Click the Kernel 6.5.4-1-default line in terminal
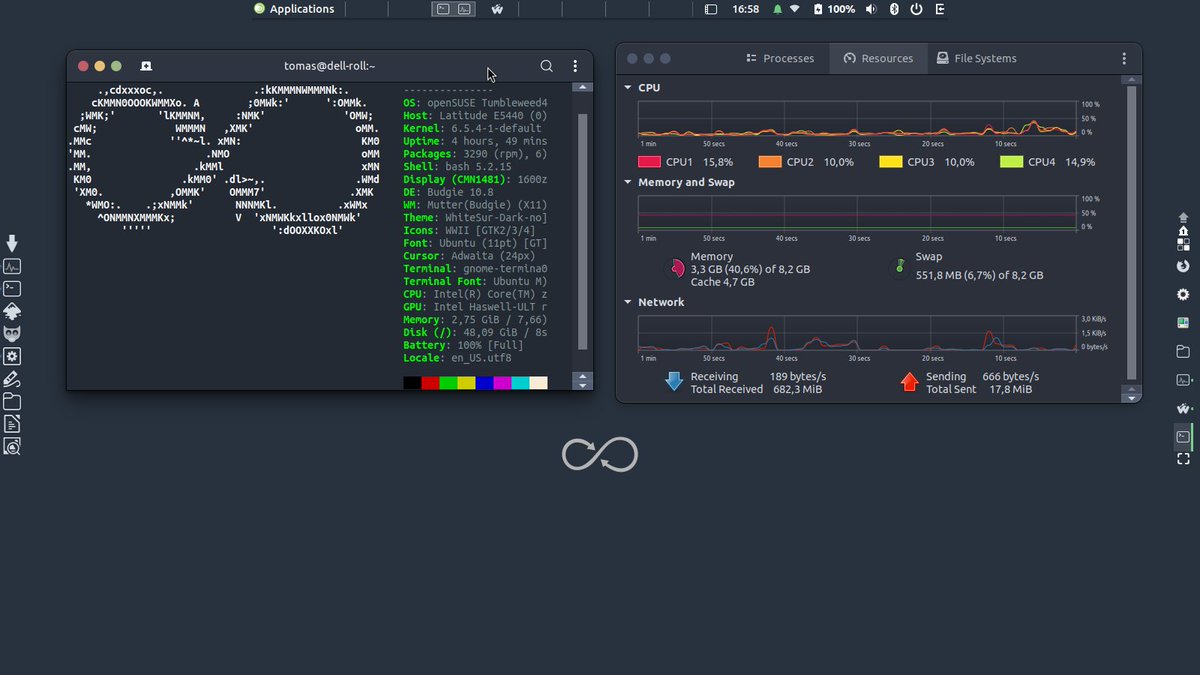The image size is (1200, 675). 472,128
